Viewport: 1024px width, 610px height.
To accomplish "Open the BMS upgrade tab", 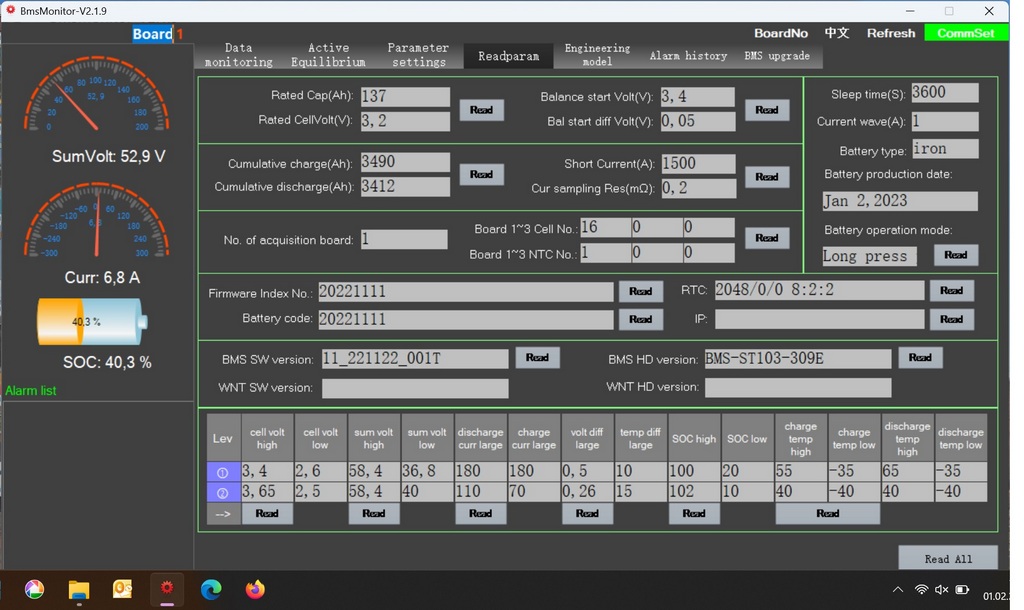I will [x=777, y=56].
